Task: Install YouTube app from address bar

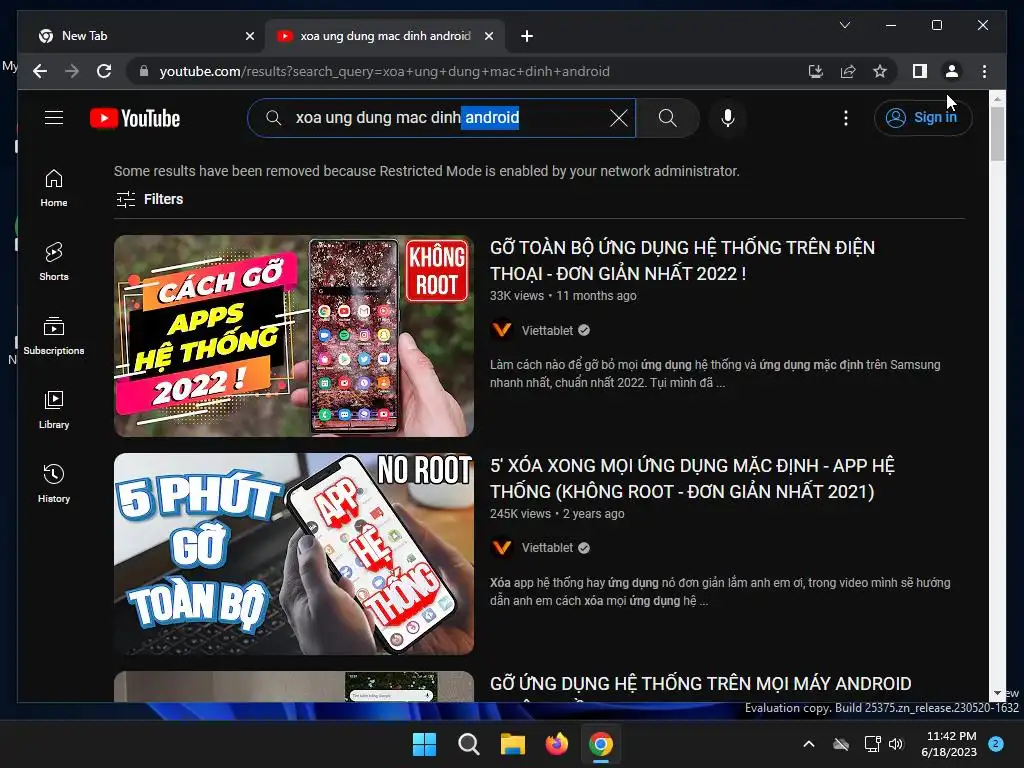Action: pyautogui.click(x=816, y=71)
